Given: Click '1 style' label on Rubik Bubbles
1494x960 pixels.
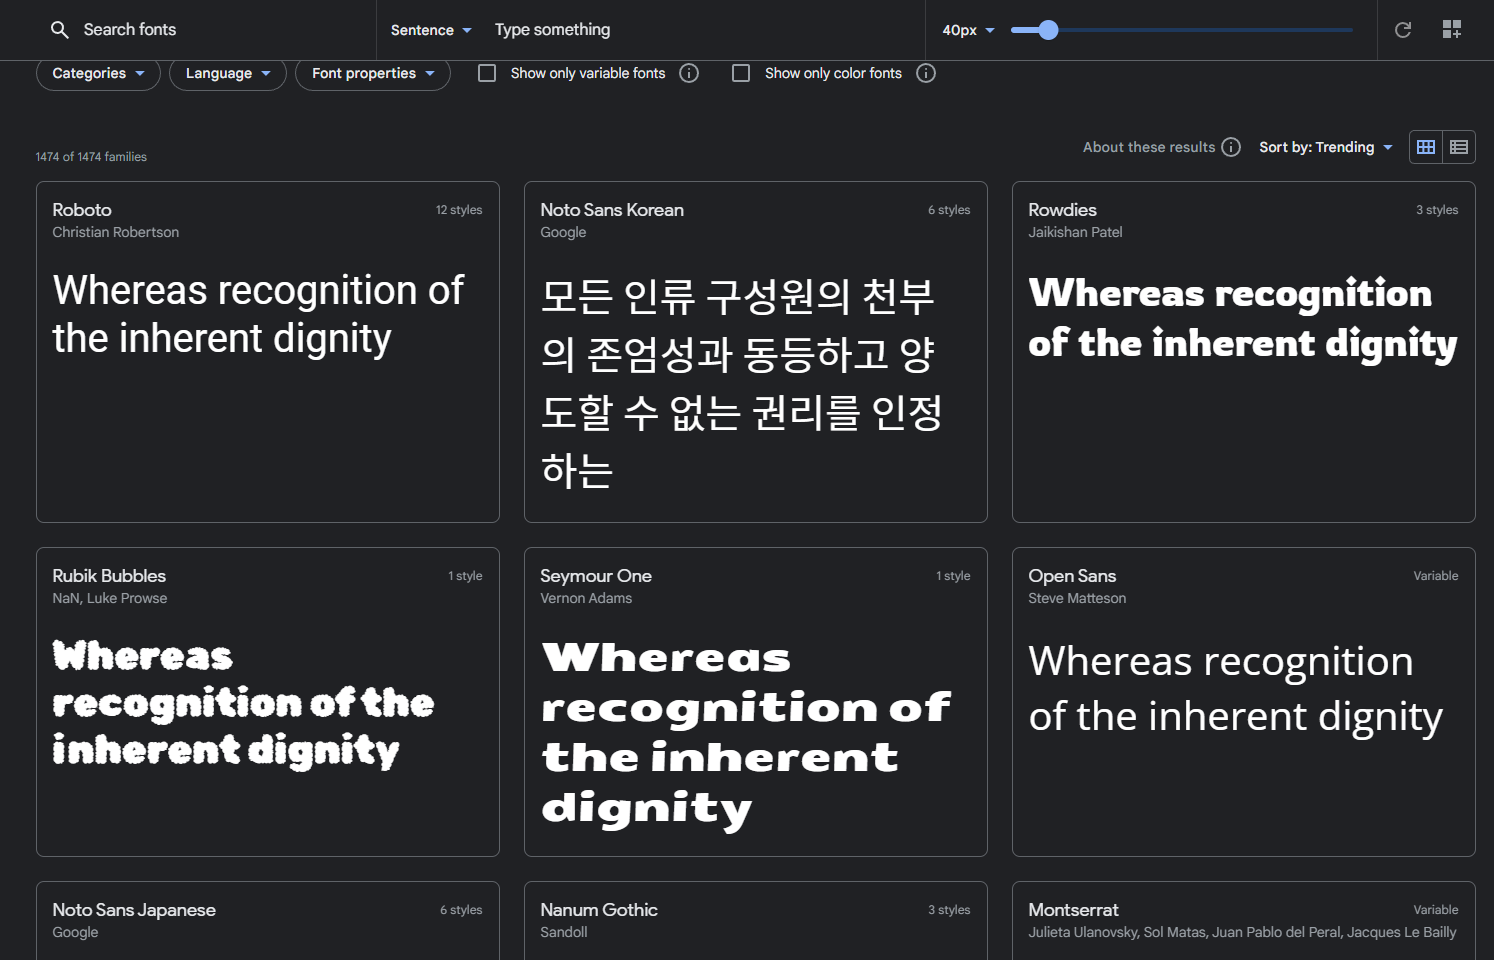Looking at the screenshot, I should 465,576.
